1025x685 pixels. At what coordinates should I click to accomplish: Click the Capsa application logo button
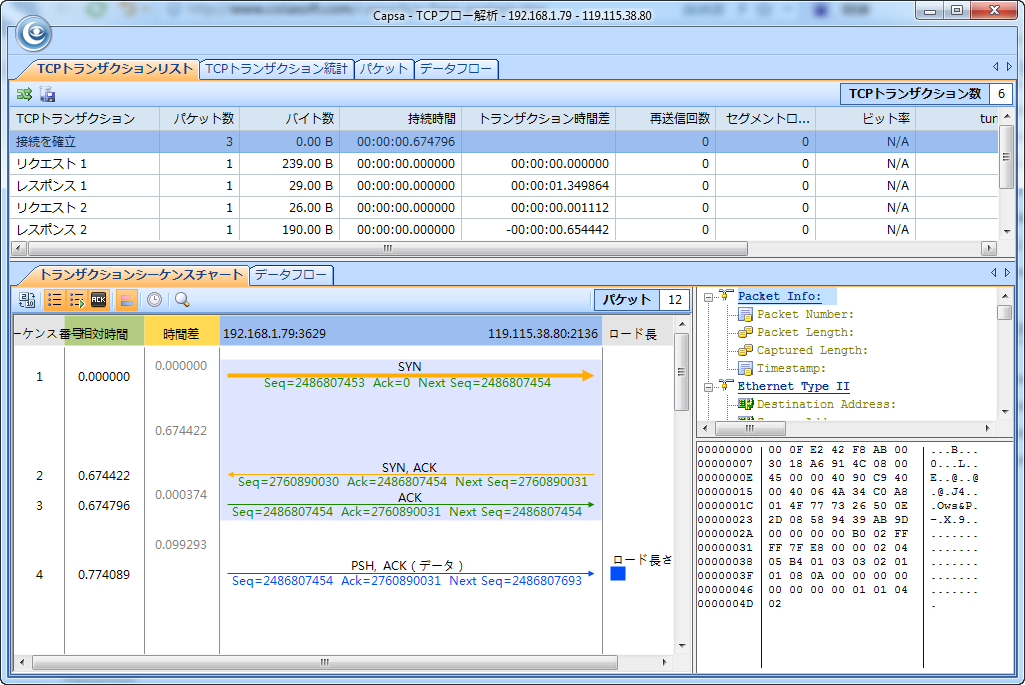33,34
